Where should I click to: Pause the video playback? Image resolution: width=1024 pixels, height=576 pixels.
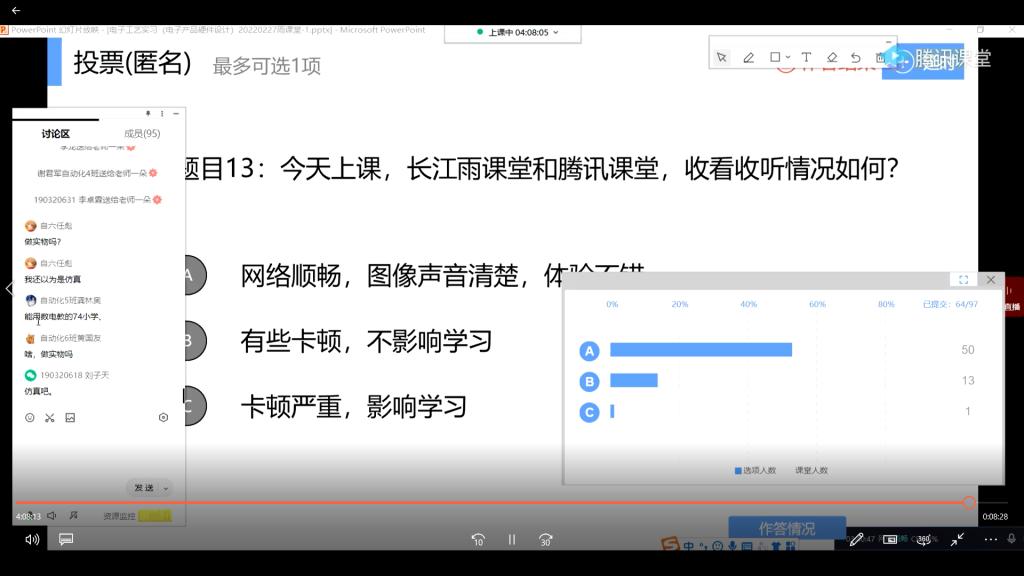[512, 539]
